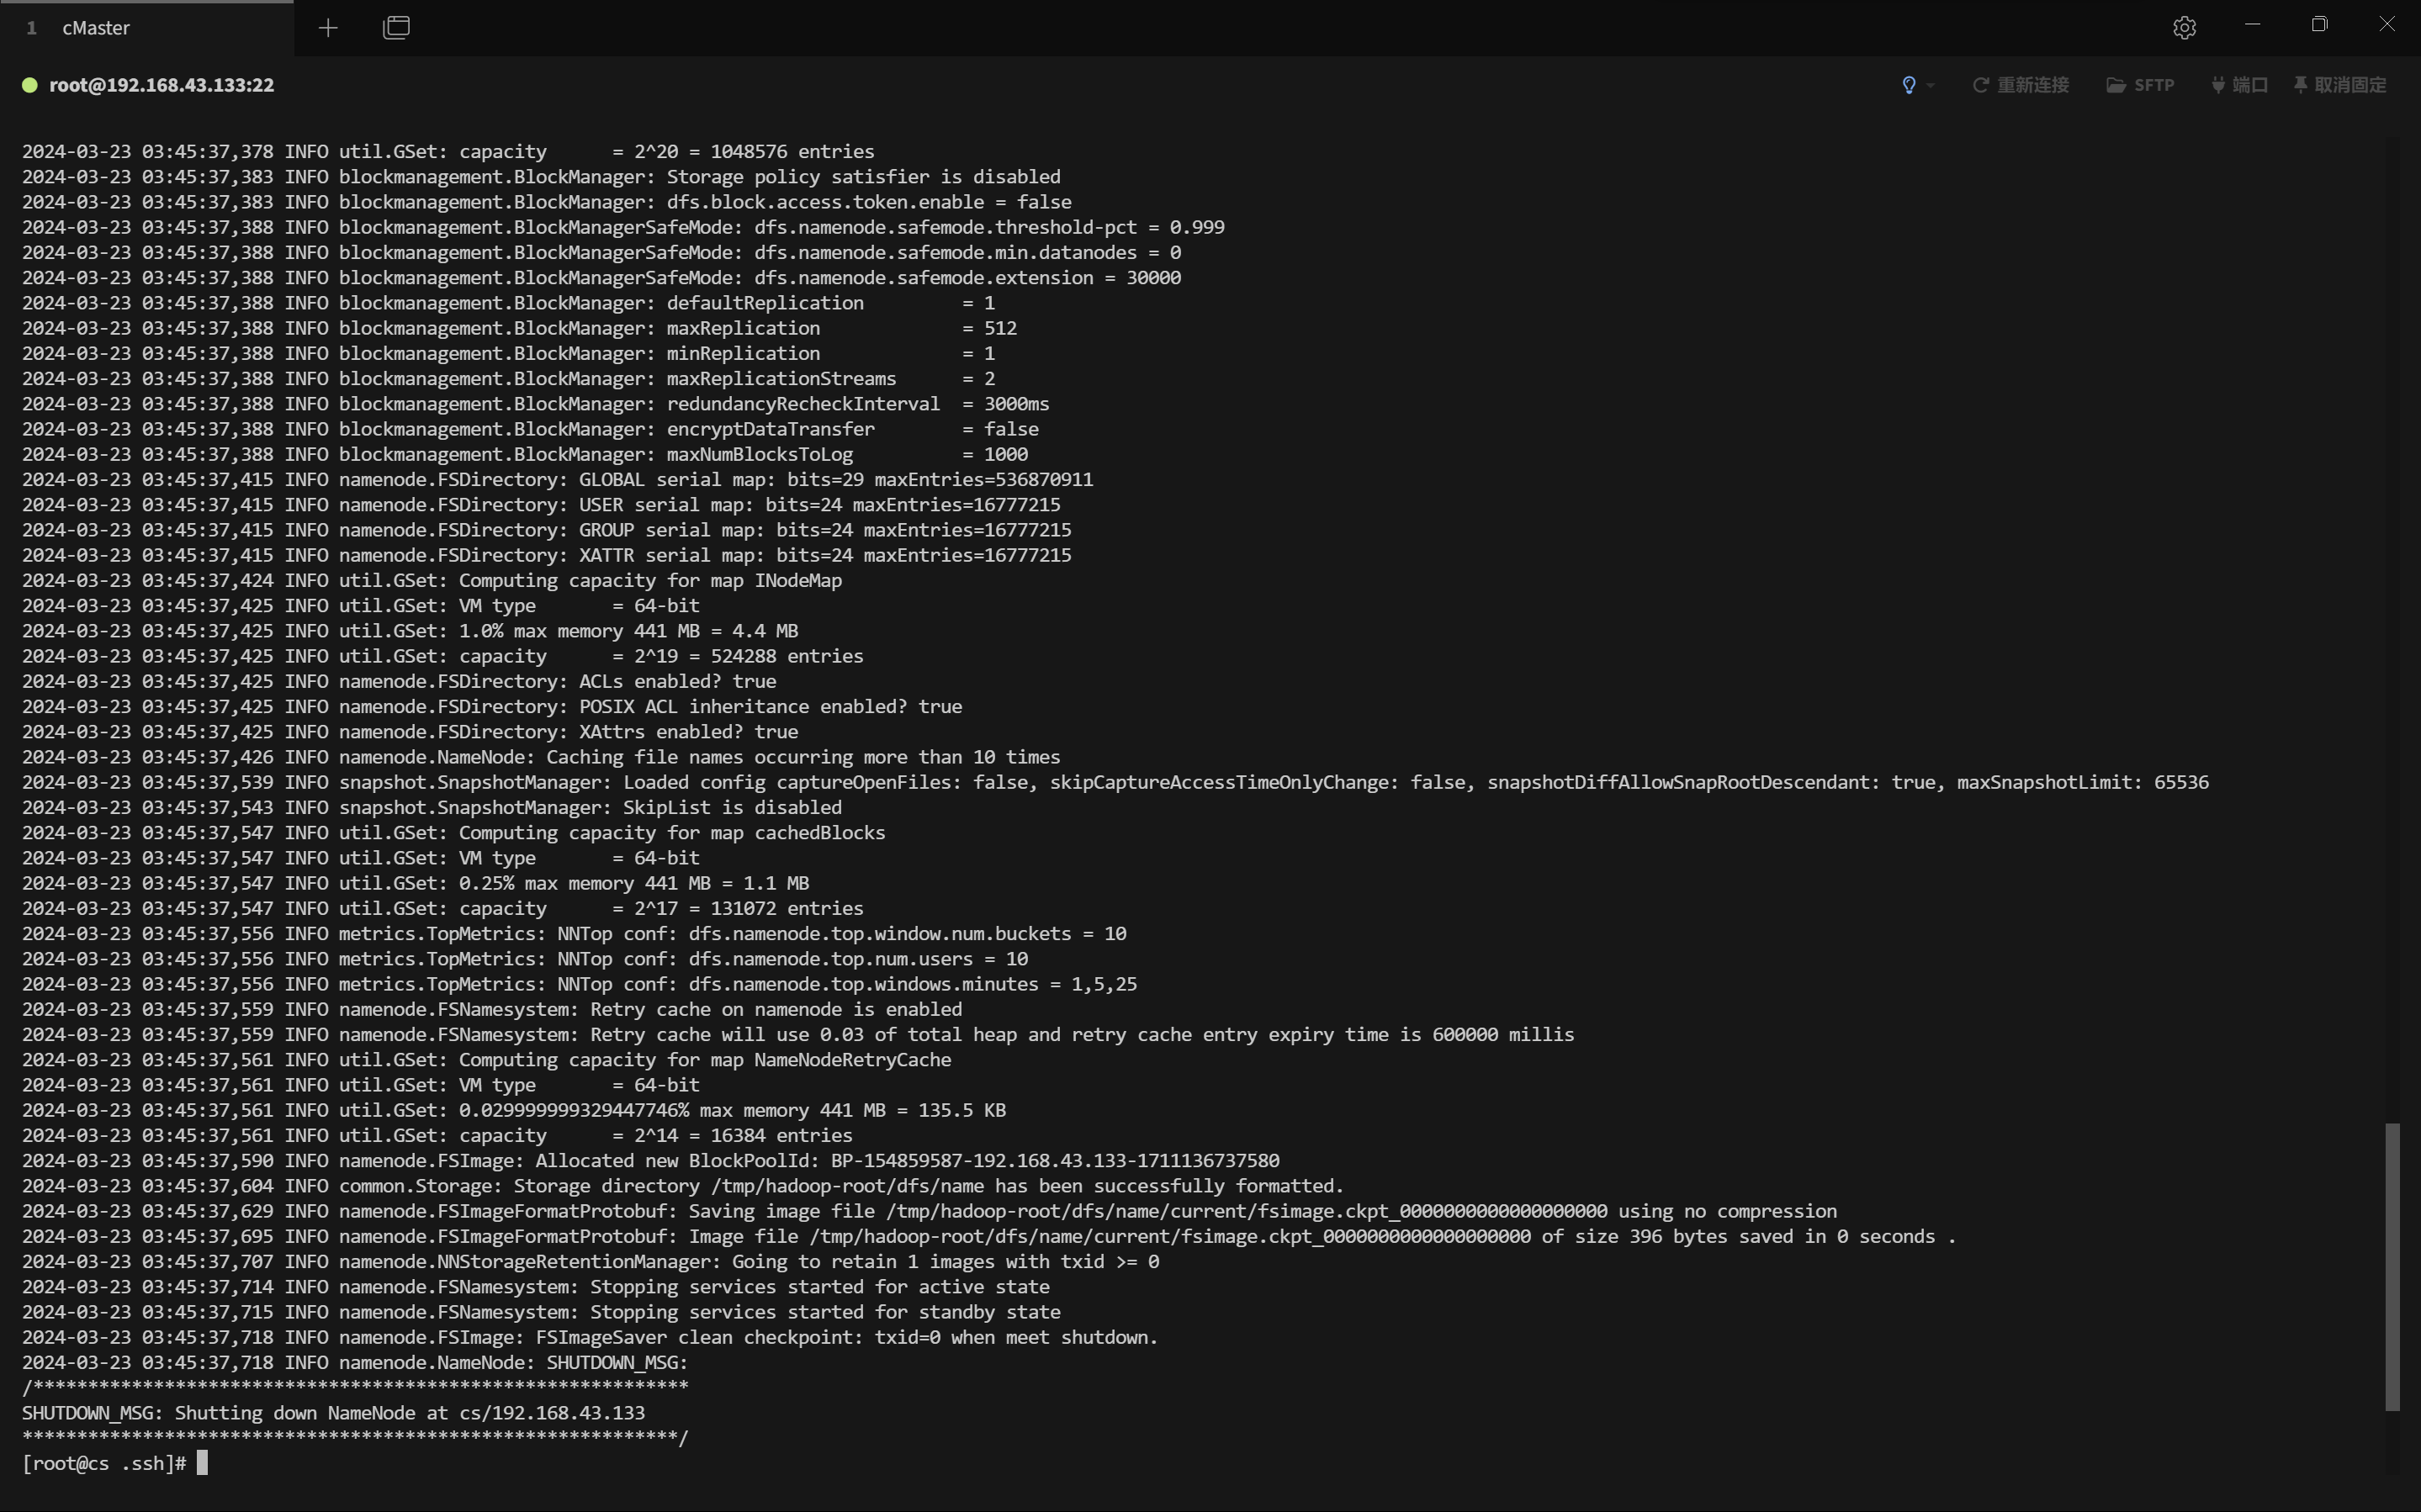Open a new tab with the plus icon
Viewport: 2421px width, 1512px height.
(x=328, y=28)
